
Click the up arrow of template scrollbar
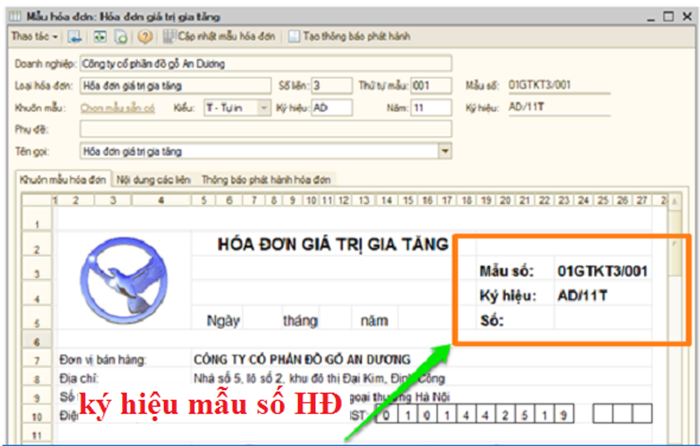[675, 201]
